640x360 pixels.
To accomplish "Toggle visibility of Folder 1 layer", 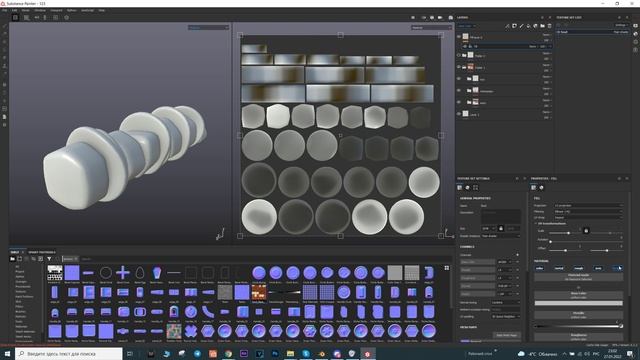I will click(459, 67).
